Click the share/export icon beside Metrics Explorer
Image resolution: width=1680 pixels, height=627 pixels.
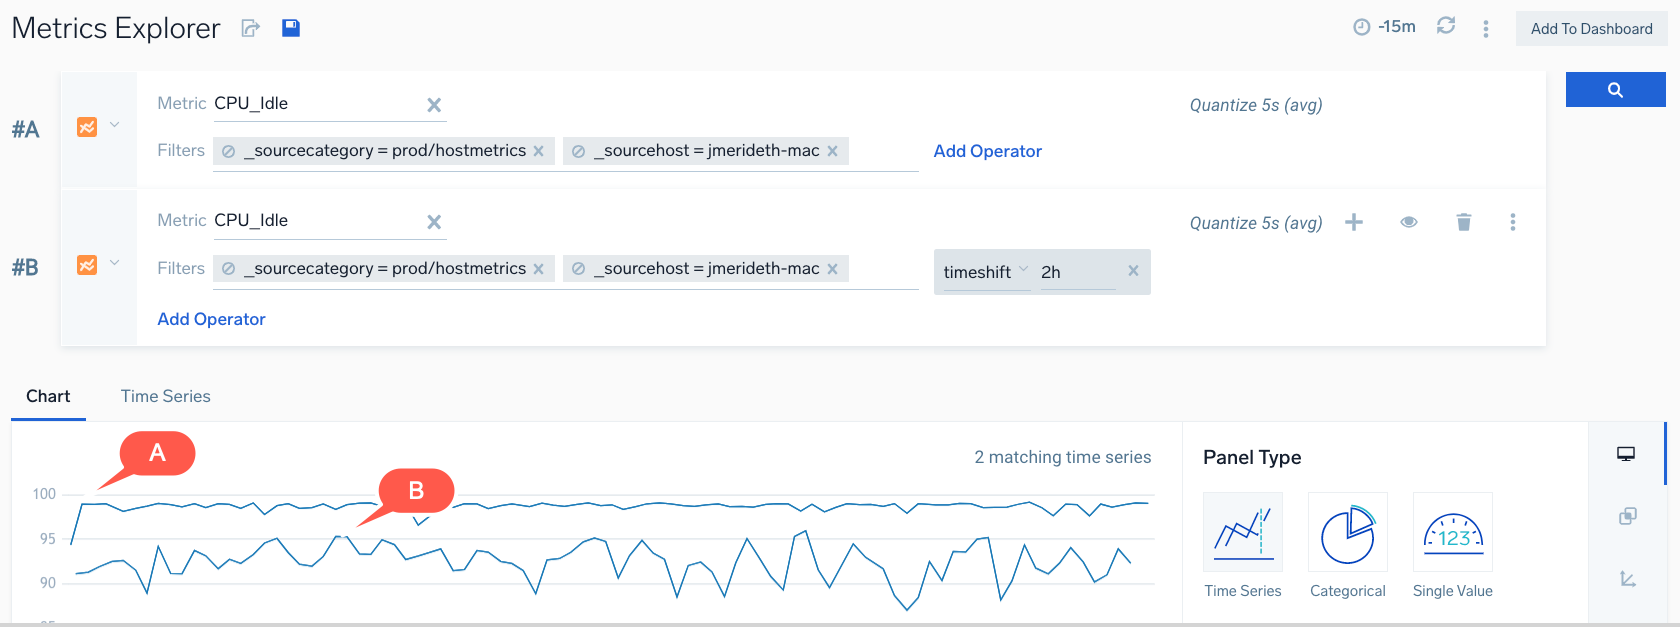[x=251, y=29]
